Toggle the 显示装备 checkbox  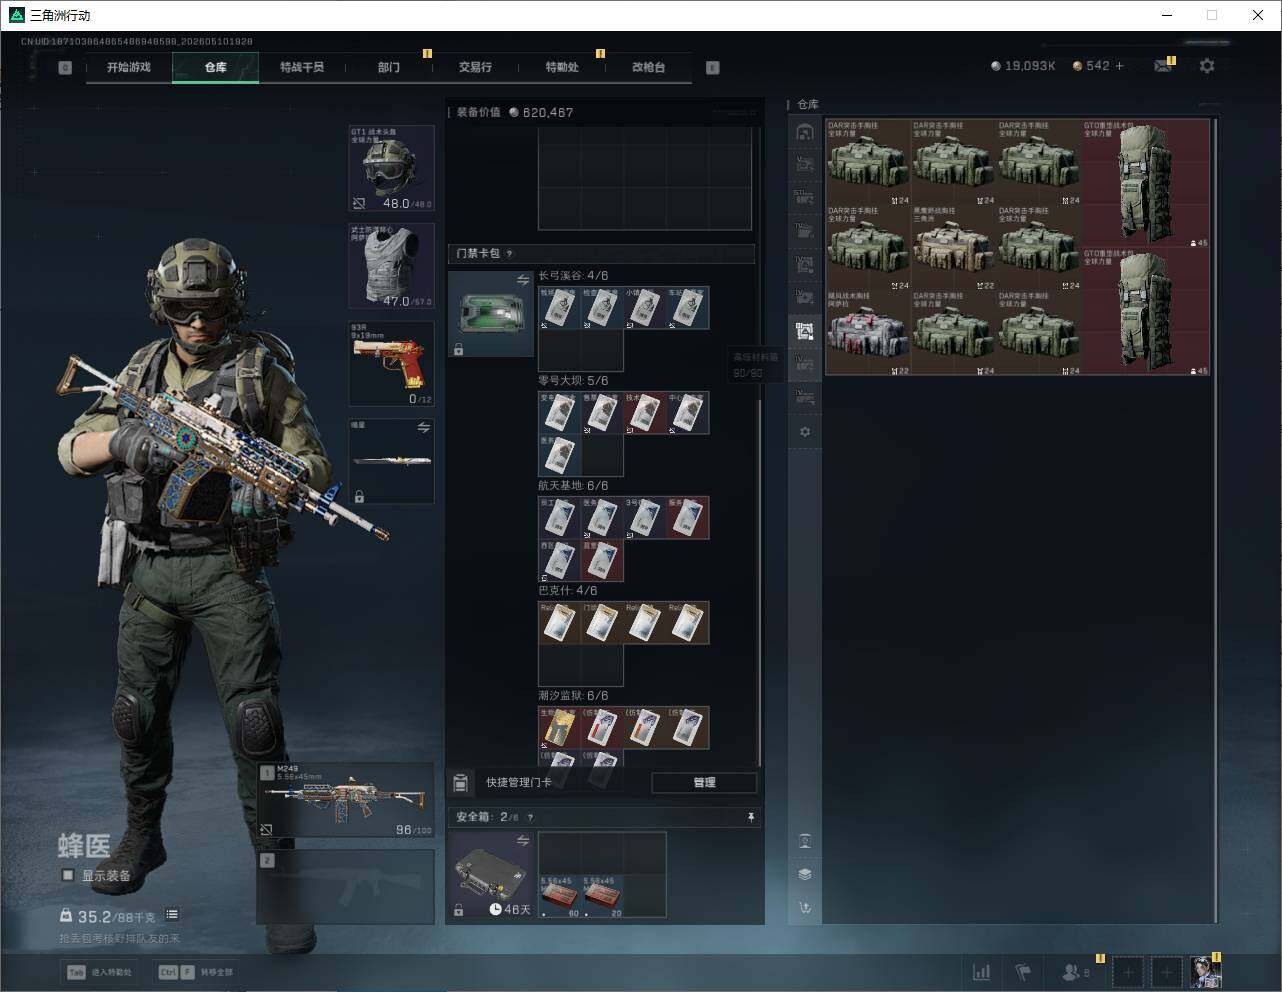[x=68, y=875]
